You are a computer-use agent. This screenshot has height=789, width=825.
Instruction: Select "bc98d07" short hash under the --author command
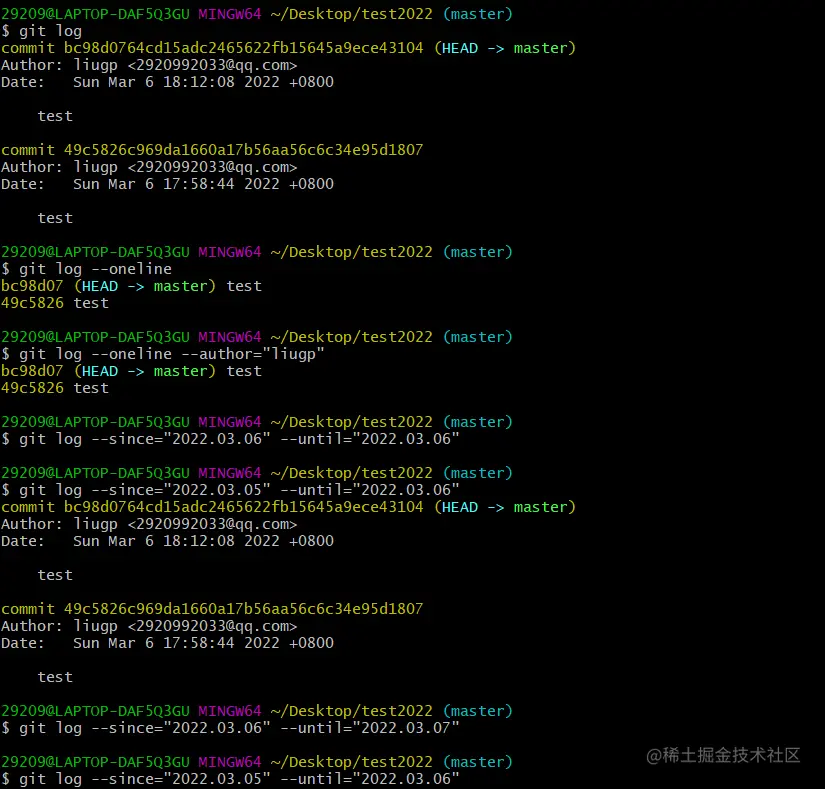point(32,371)
